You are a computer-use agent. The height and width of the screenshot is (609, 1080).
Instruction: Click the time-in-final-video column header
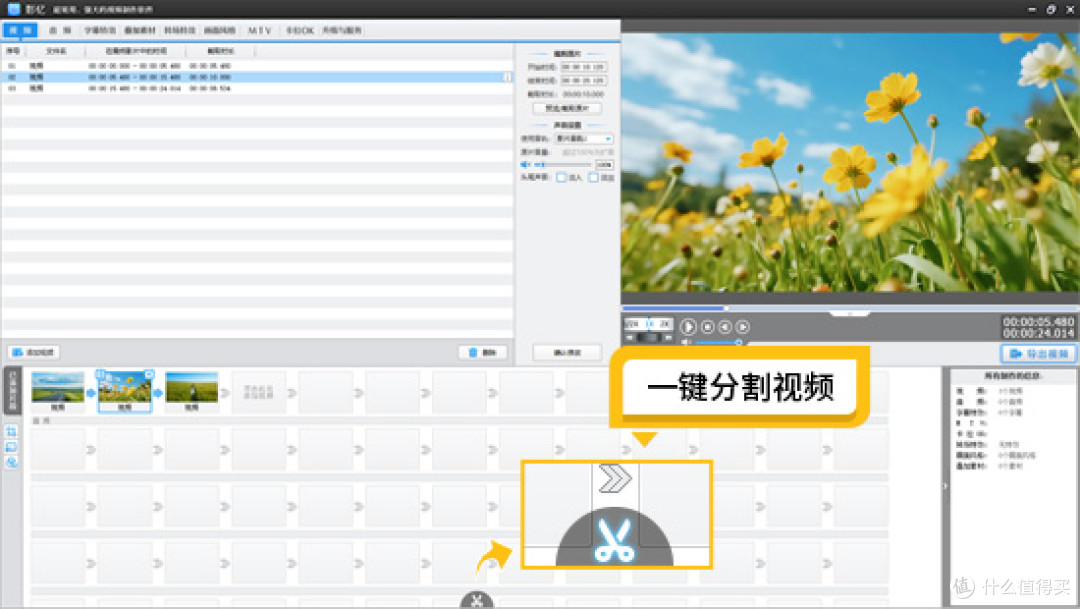point(136,51)
